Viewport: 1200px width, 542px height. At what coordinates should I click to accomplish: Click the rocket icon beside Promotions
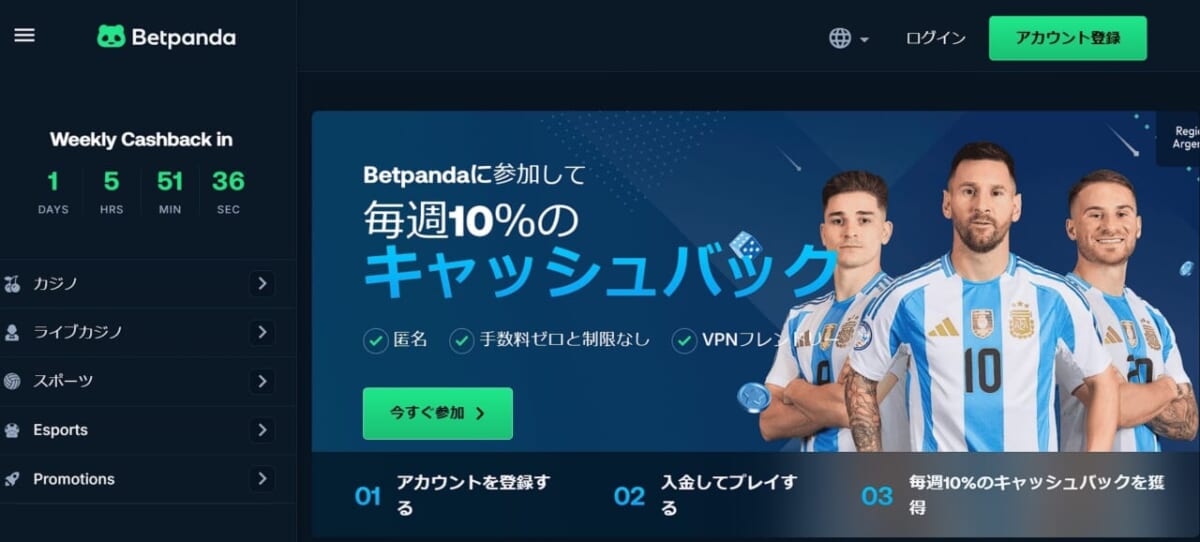[x=12, y=479]
